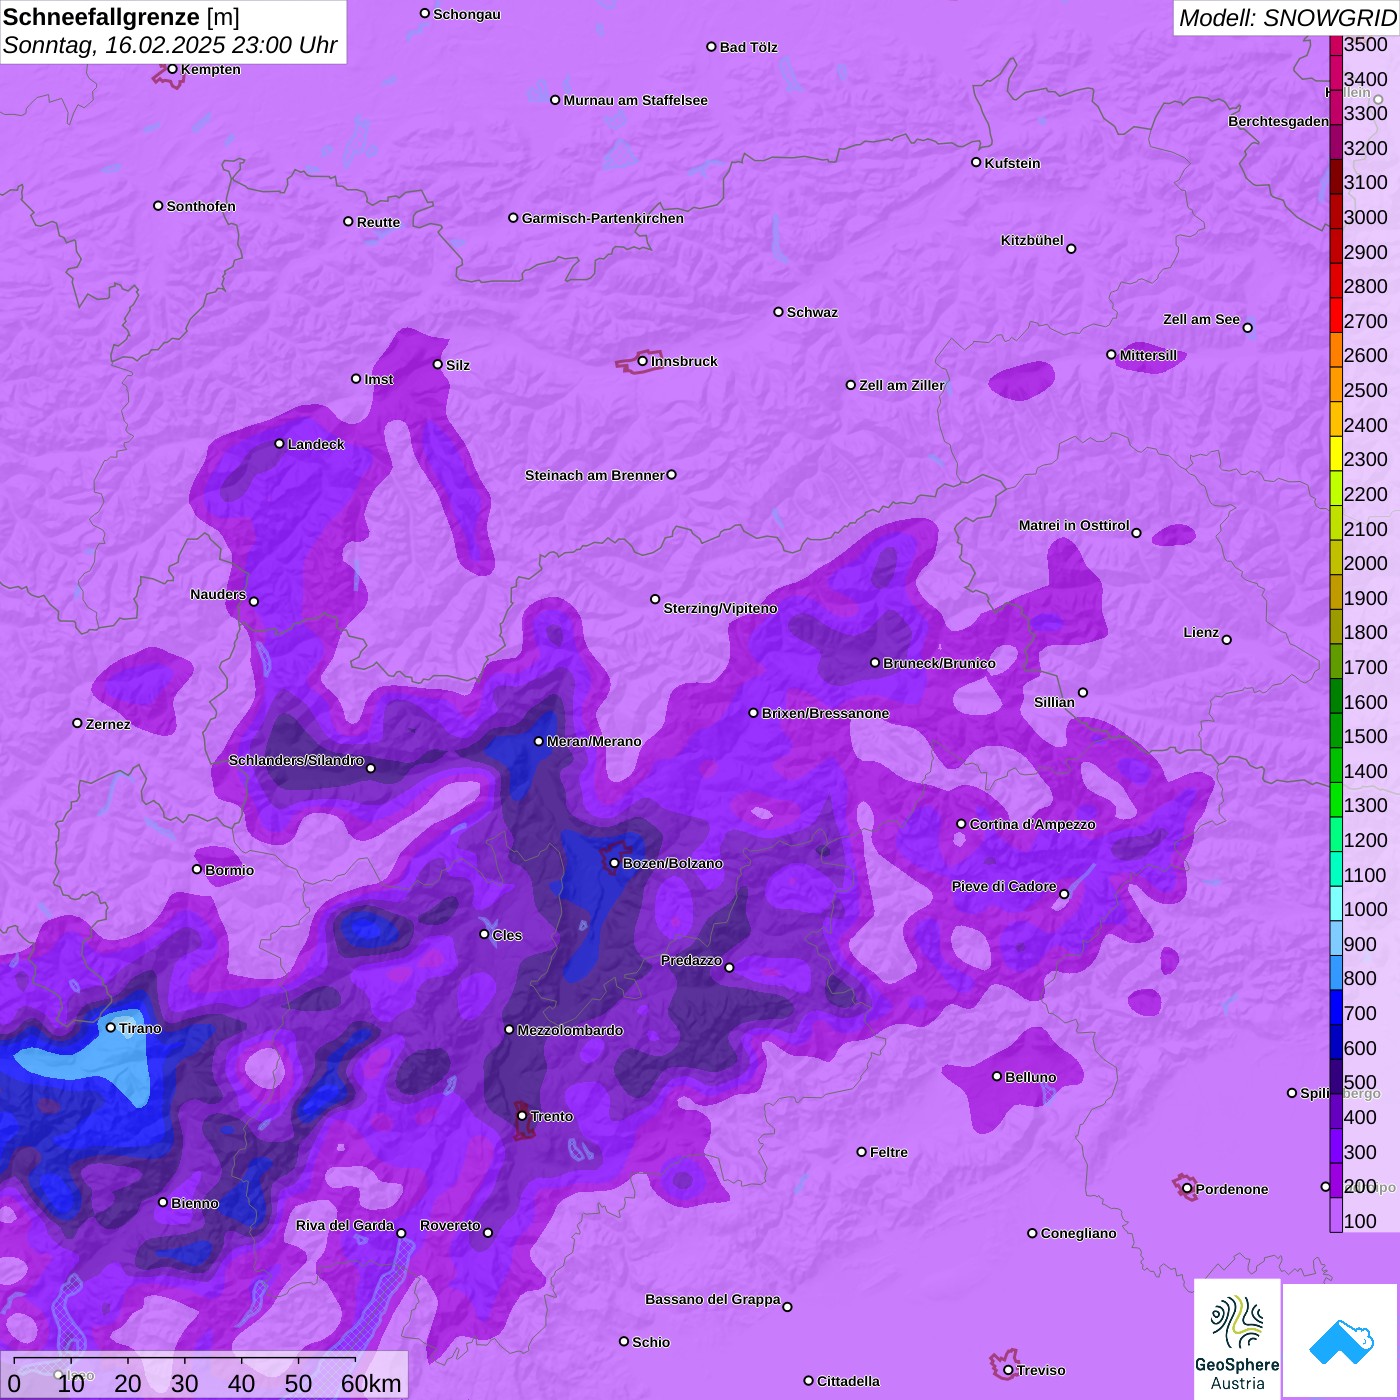Image resolution: width=1400 pixels, height=1400 pixels.
Task: Click the 100 m light purple legend swatch
Action: click(x=1336, y=1215)
